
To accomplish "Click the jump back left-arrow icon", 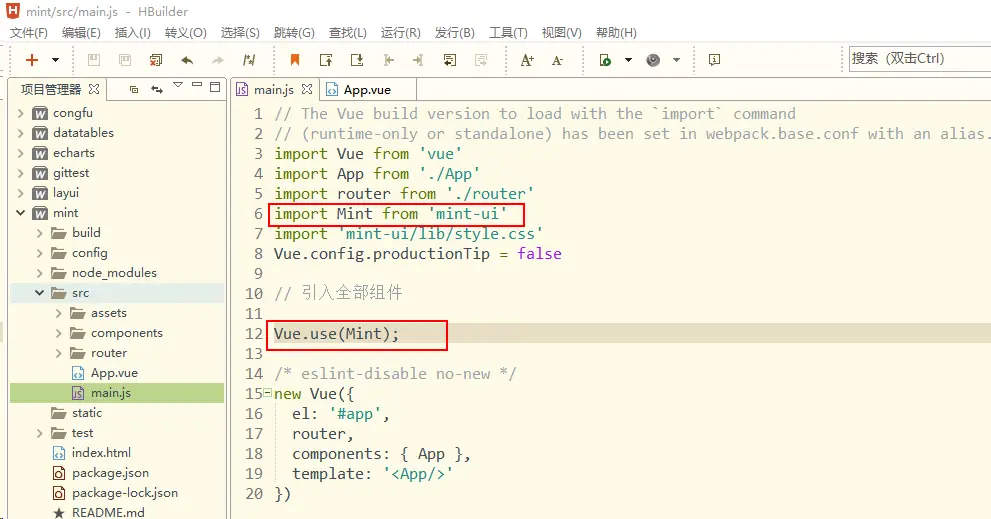I will click(389, 60).
